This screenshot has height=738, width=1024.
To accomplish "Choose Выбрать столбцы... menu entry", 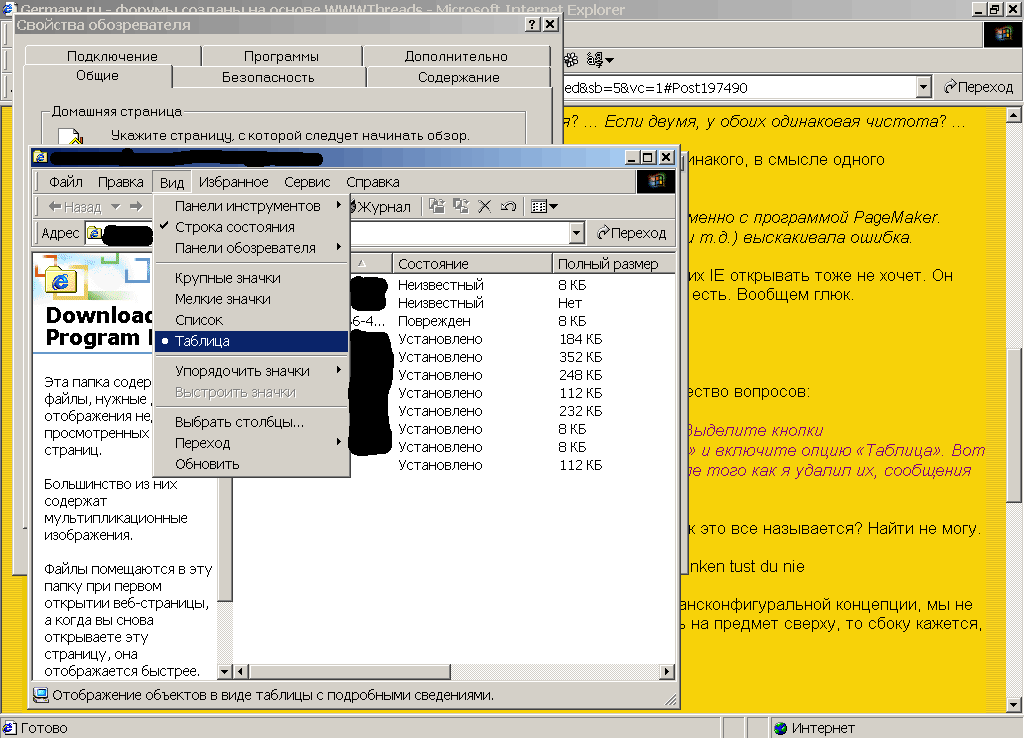I will pos(239,422).
